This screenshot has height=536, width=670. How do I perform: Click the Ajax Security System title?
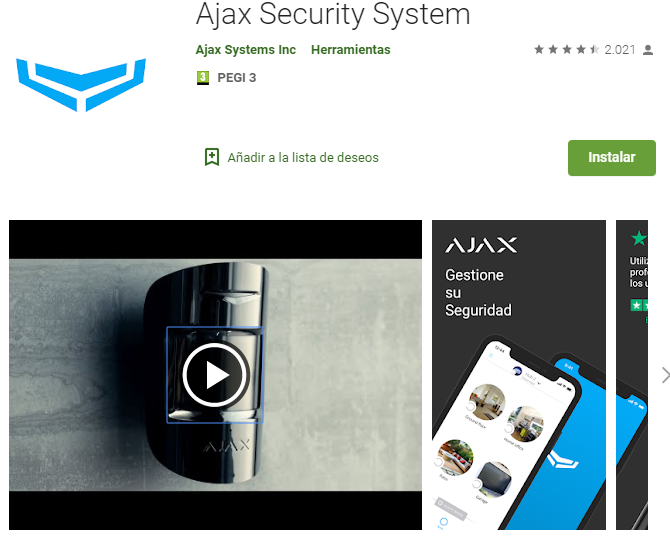pyautogui.click(x=333, y=15)
